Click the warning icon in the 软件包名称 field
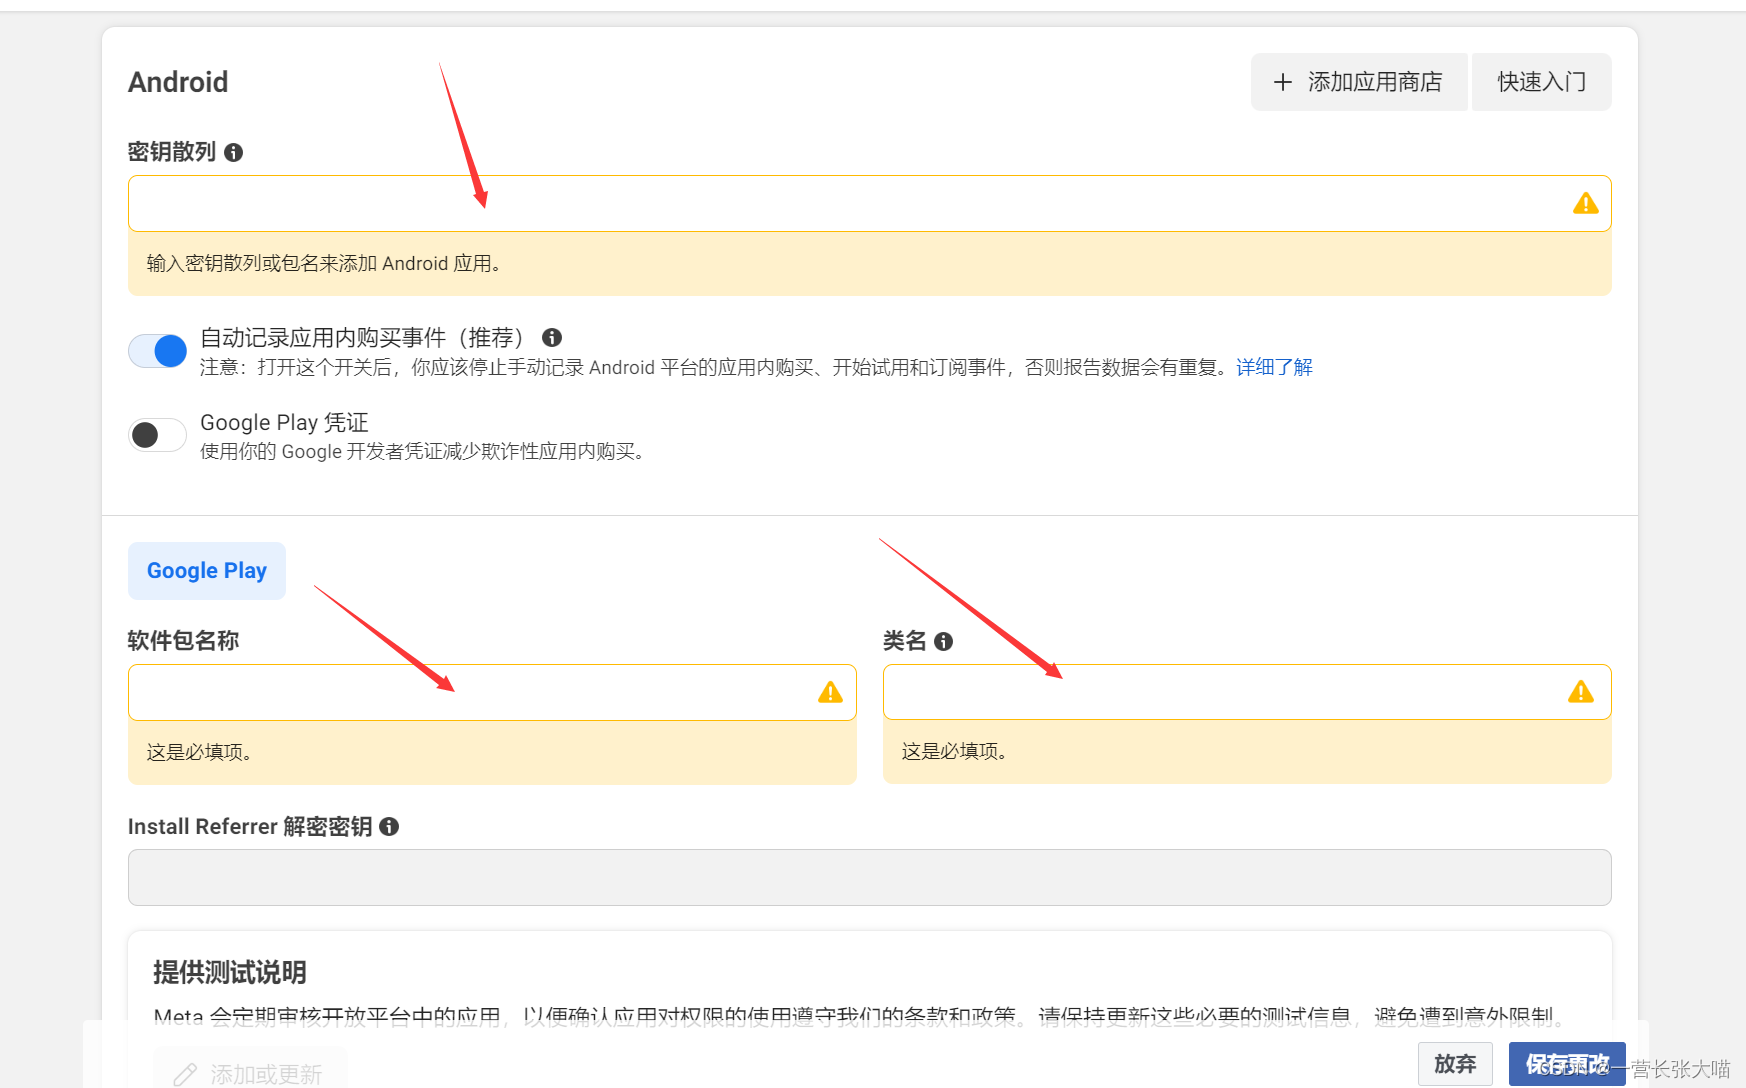The width and height of the screenshot is (1746, 1088). pos(830,692)
